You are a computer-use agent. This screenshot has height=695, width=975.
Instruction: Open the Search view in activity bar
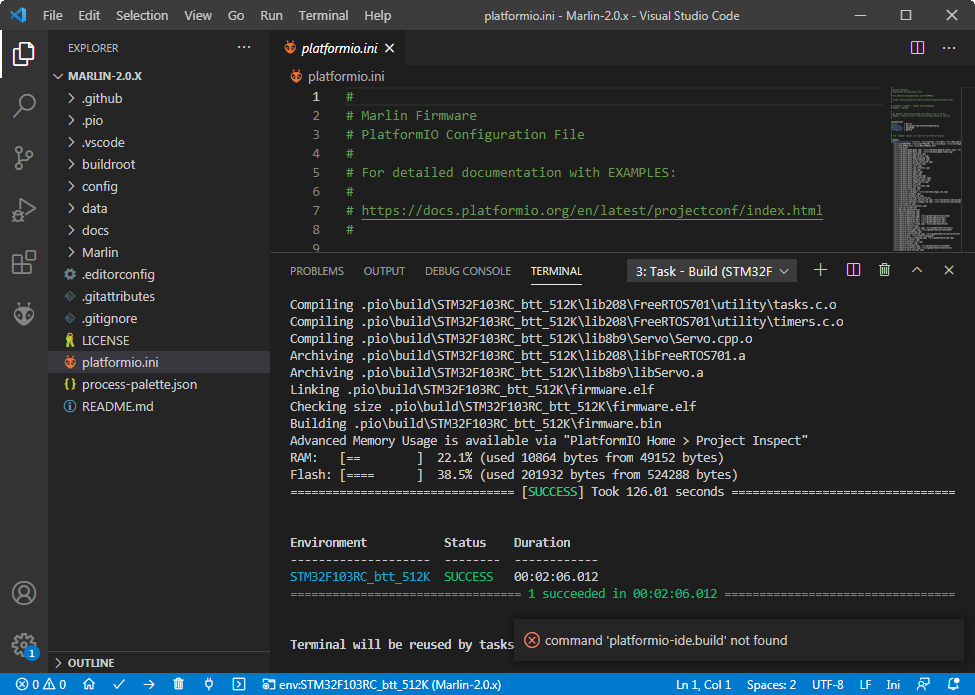[24, 106]
